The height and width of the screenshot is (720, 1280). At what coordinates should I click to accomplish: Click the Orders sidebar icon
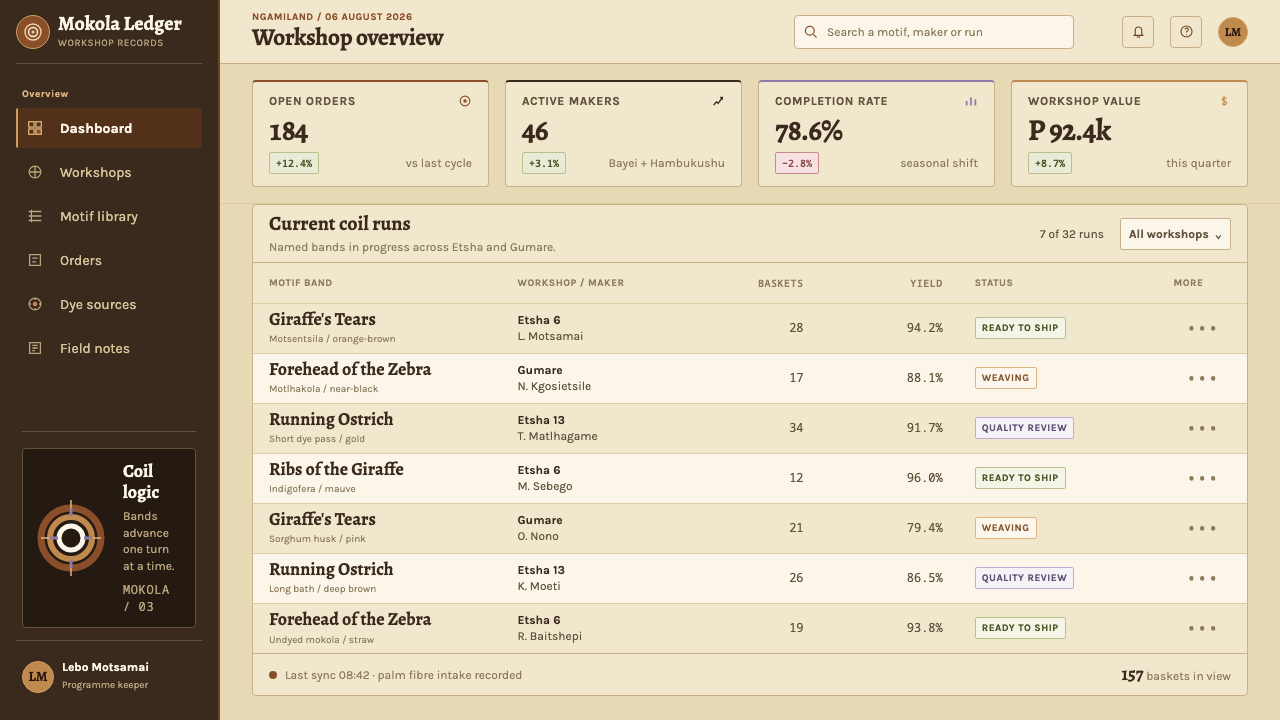[35, 260]
